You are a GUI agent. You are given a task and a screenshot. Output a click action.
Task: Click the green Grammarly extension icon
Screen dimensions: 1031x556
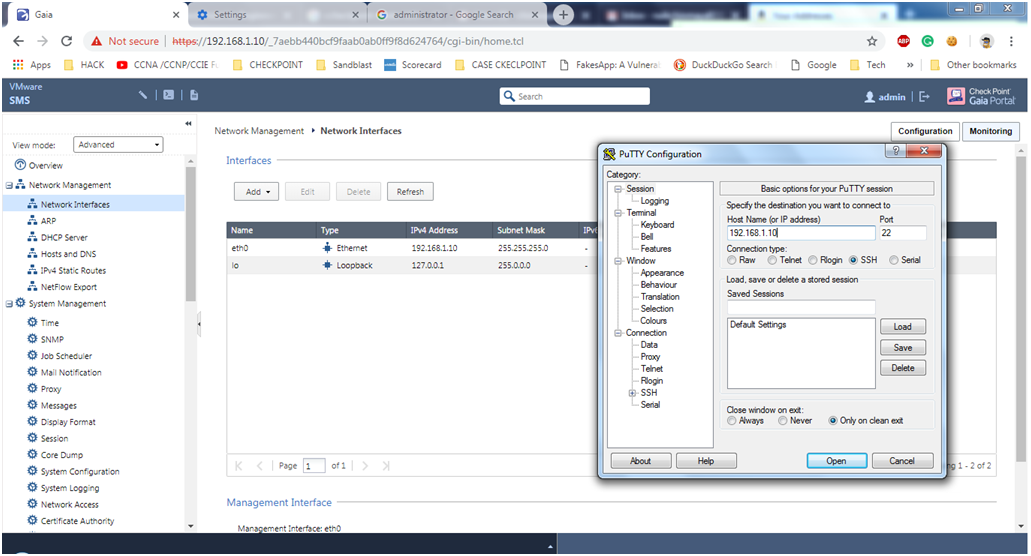coord(927,41)
